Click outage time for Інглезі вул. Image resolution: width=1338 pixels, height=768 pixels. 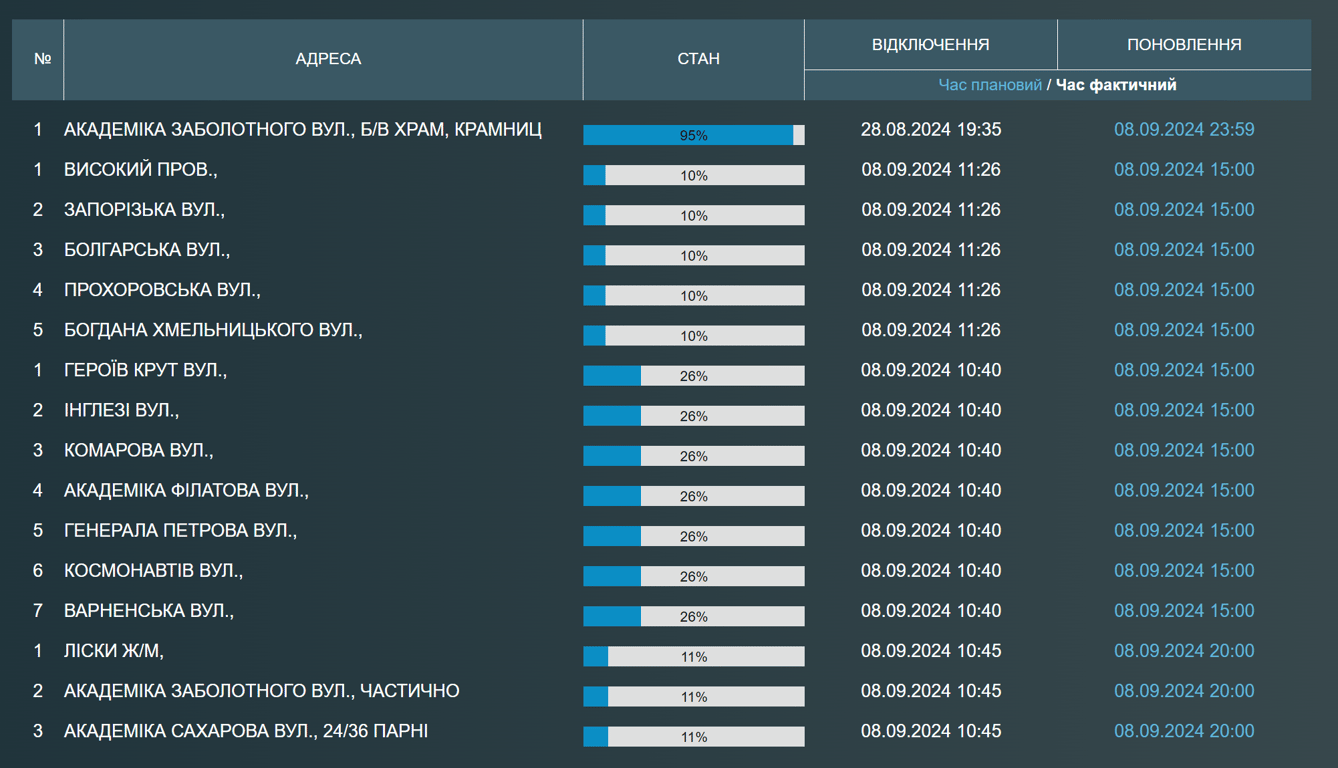(x=930, y=410)
